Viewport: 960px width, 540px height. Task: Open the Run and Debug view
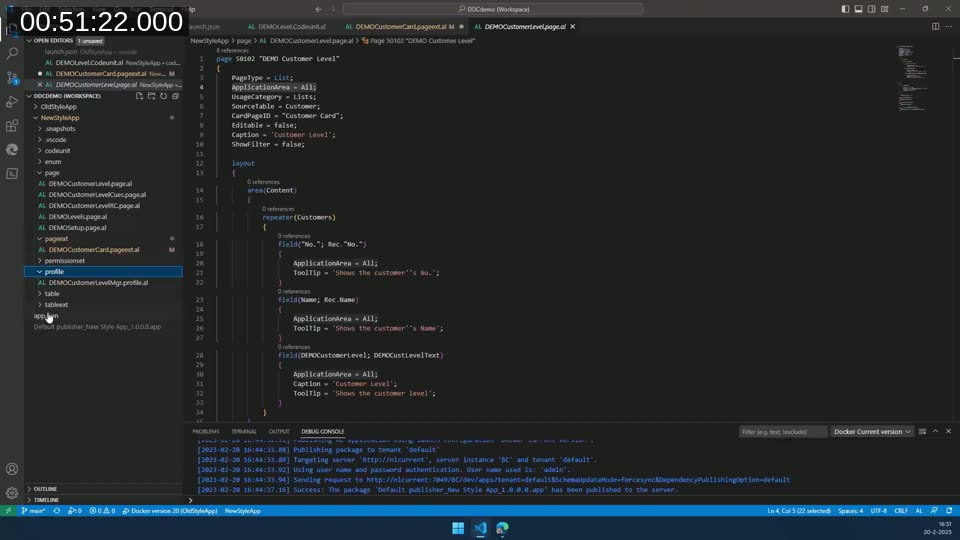(x=12, y=102)
